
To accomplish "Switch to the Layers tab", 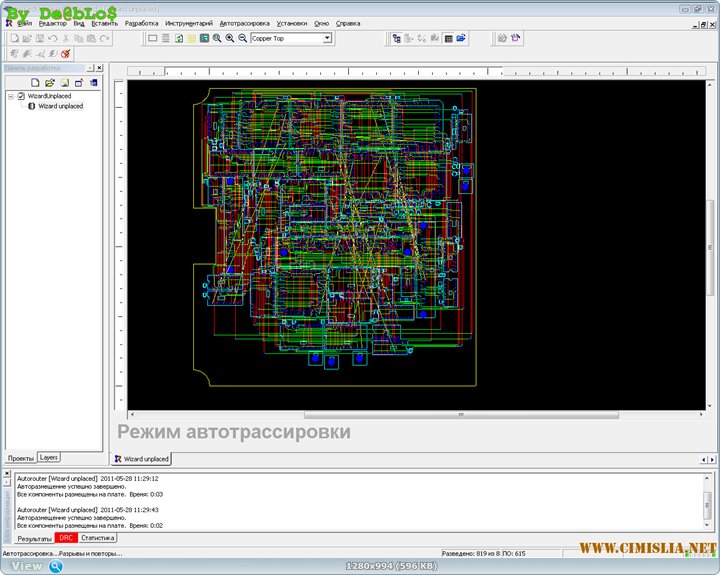I will (x=49, y=457).
